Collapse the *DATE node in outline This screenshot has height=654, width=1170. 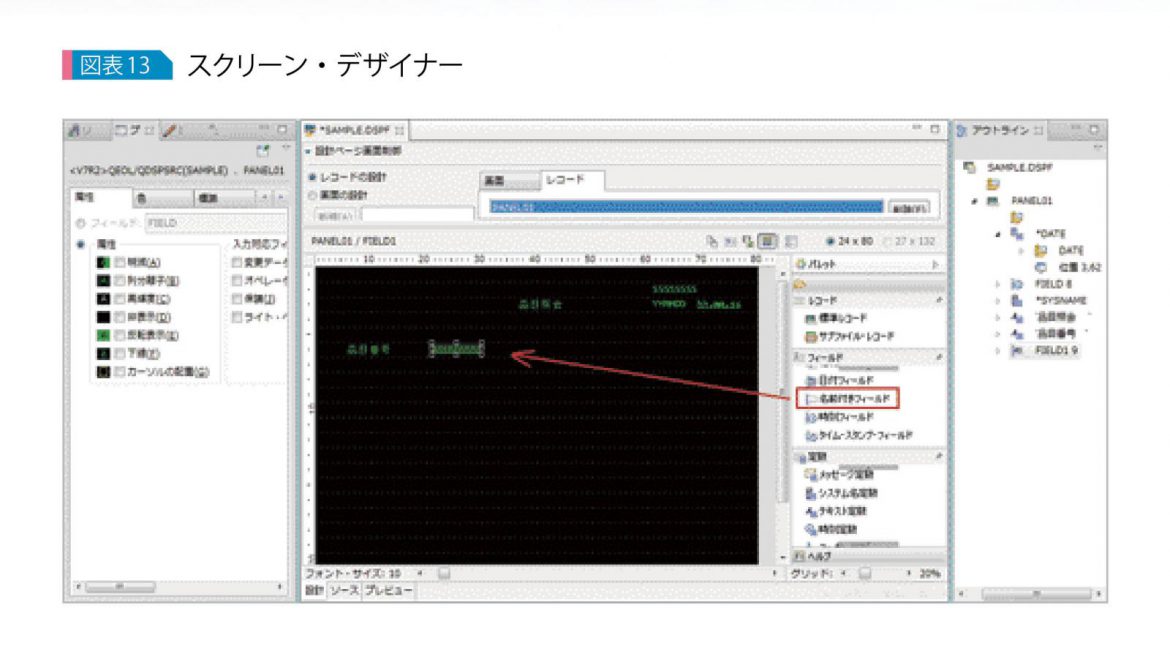pos(998,234)
